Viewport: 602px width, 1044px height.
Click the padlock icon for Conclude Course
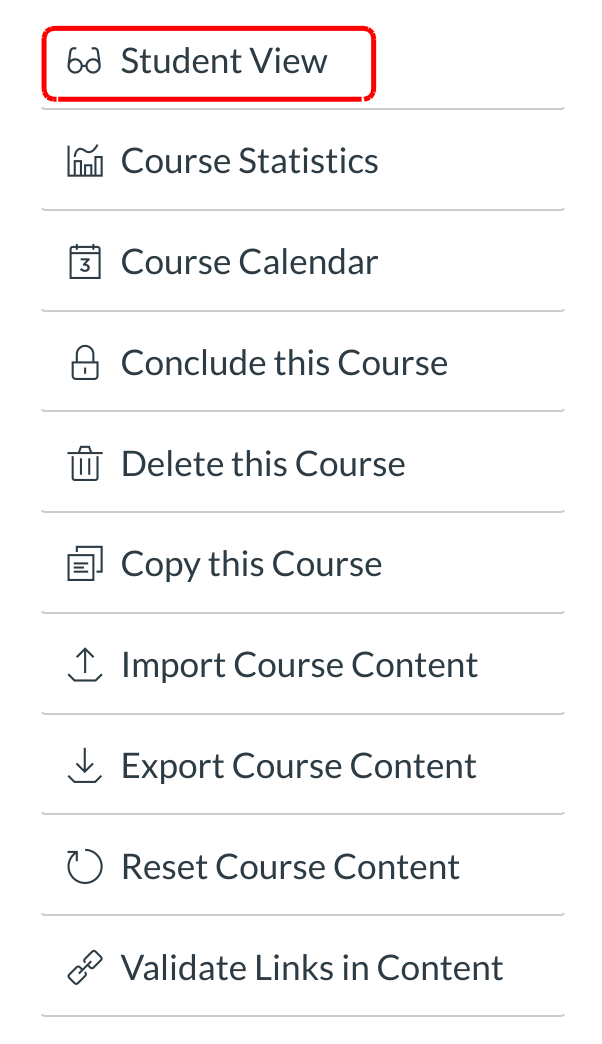84,363
